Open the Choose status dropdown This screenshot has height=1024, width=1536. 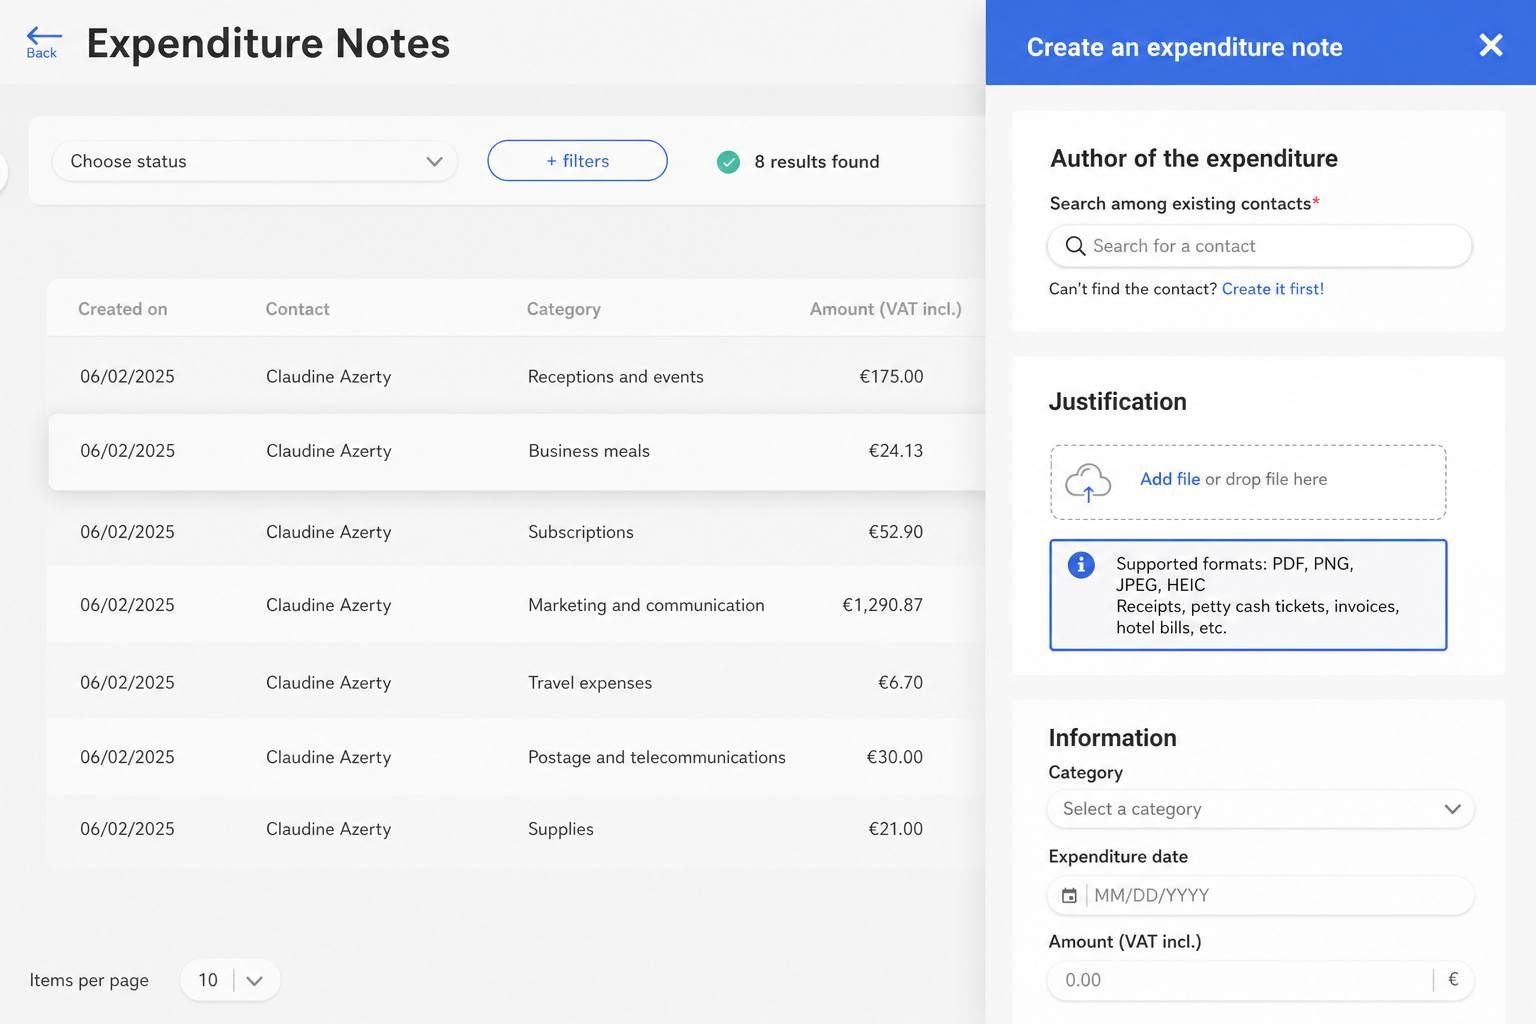pos(255,161)
